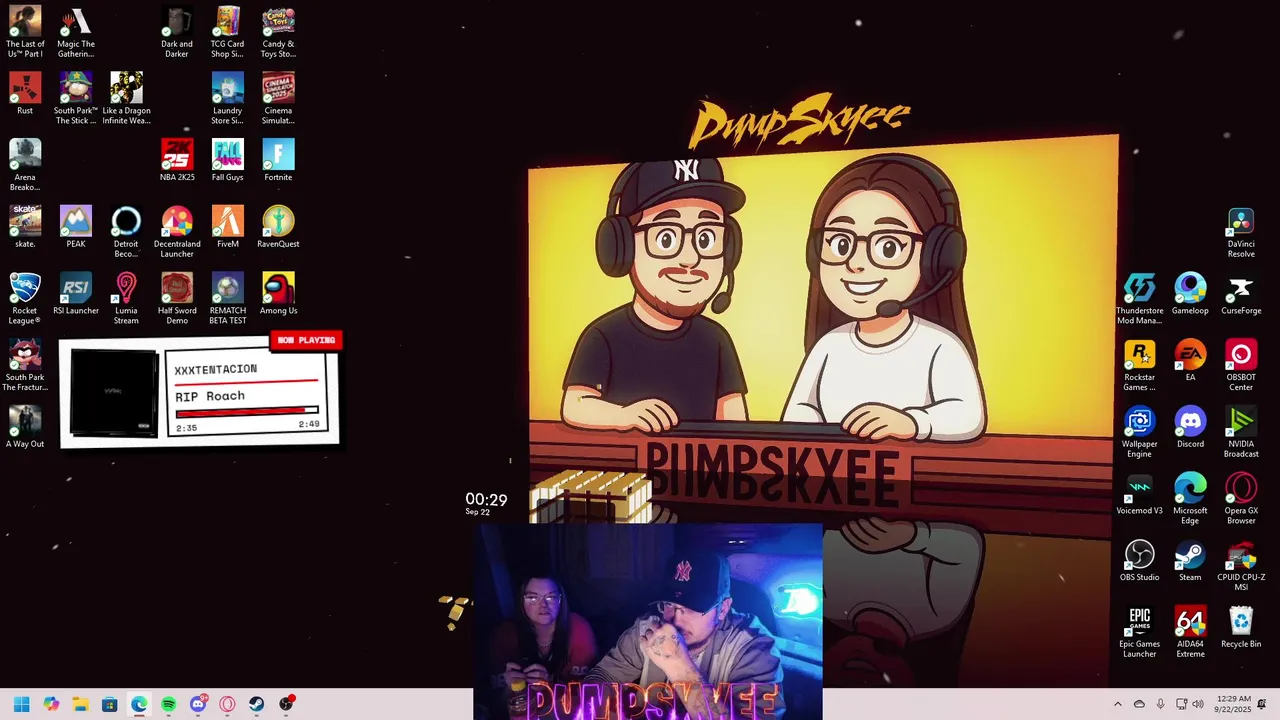Screen dimensions: 1280x720
Task: Open Spotify from the taskbar
Action: [x=168, y=704]
